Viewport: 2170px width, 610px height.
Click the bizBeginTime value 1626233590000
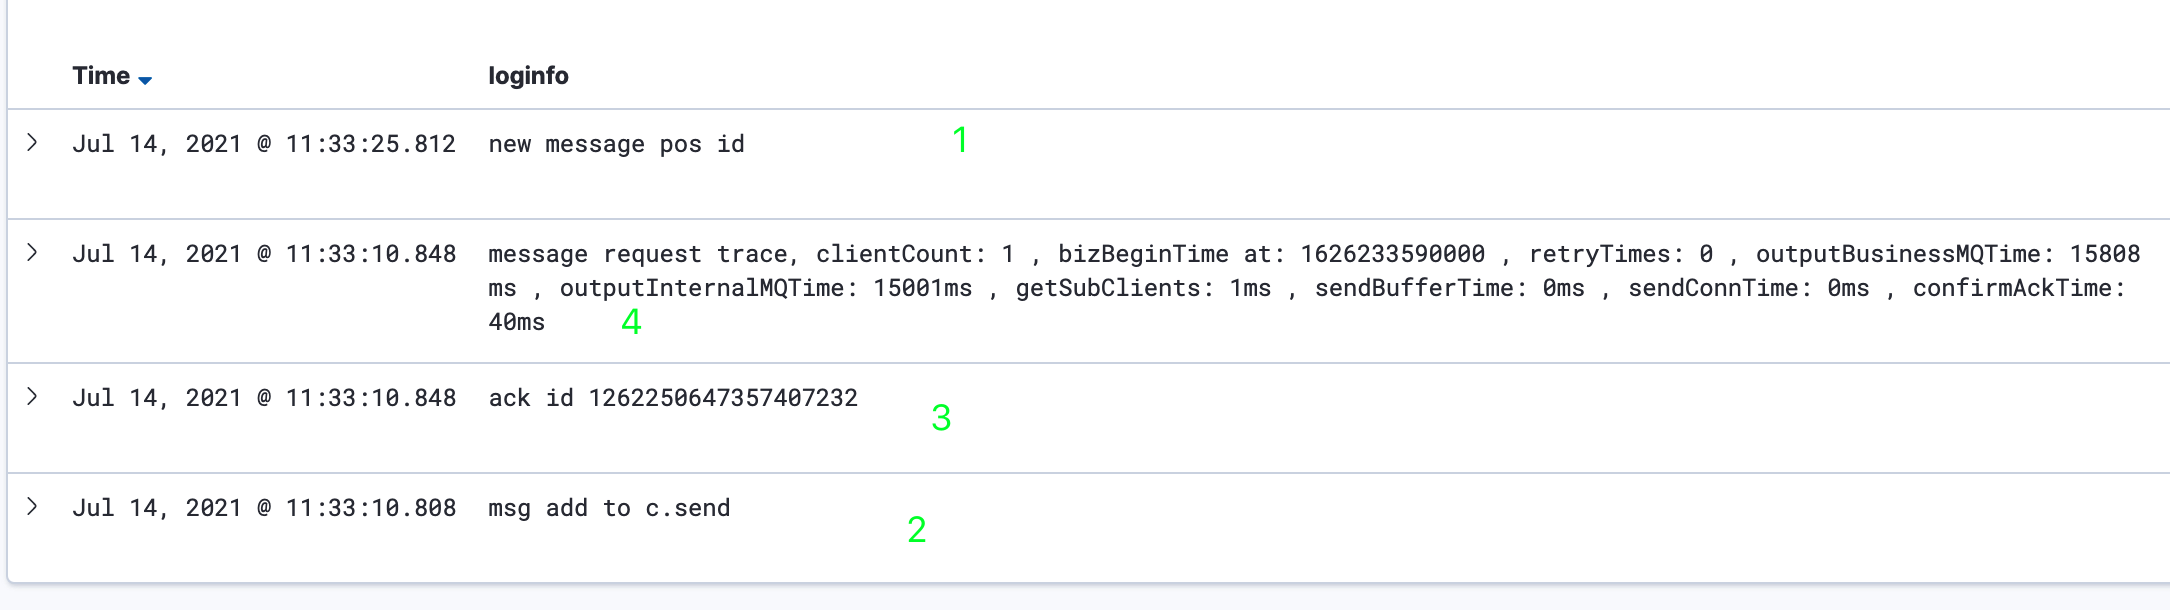(x=1392, y=254)
